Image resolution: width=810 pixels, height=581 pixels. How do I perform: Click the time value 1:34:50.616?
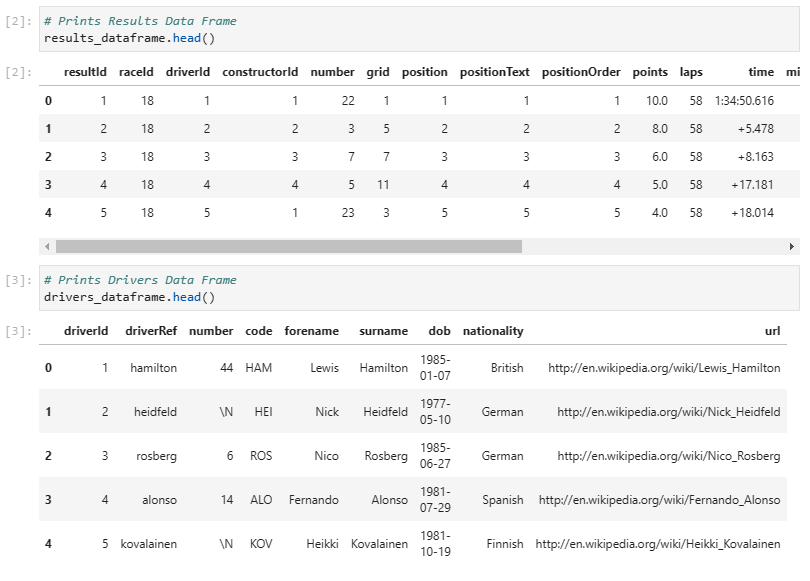click(x=744, y=101)
